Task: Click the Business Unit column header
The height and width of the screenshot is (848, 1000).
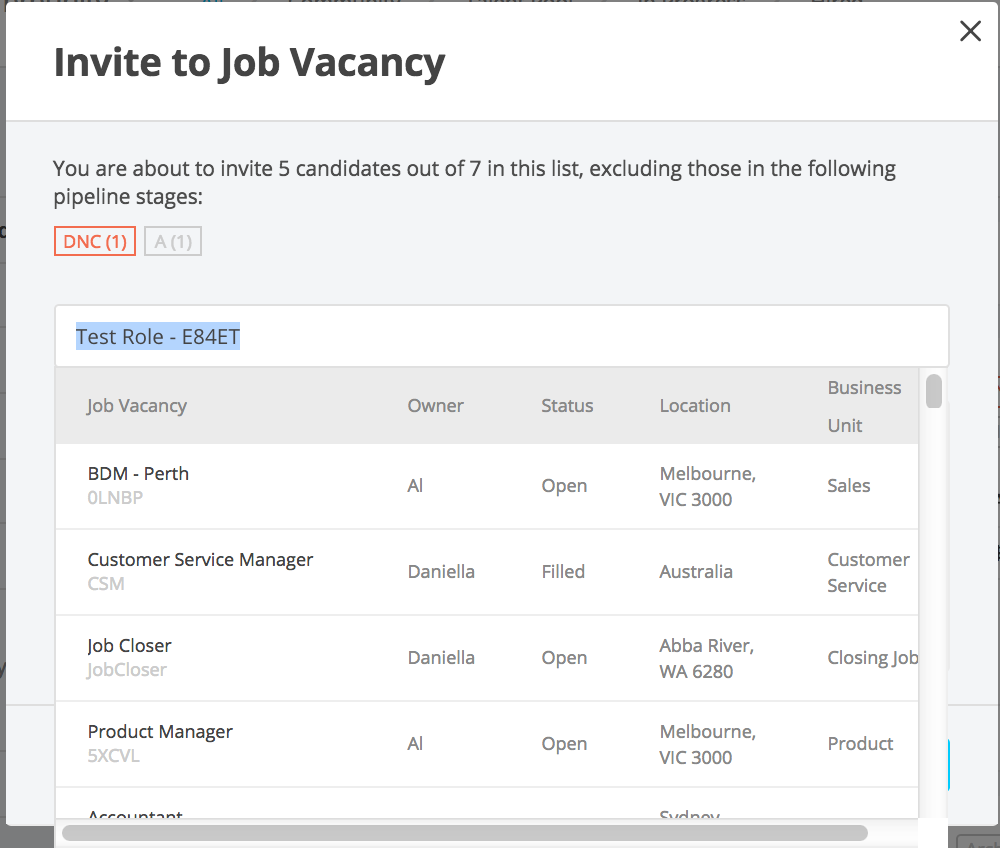Action: (864, 406)
